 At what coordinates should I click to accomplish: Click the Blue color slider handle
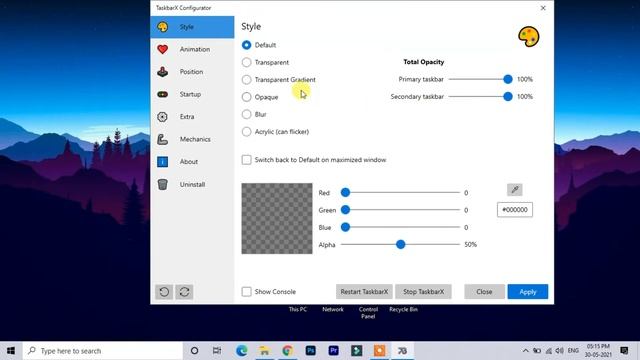click(345, 227)
